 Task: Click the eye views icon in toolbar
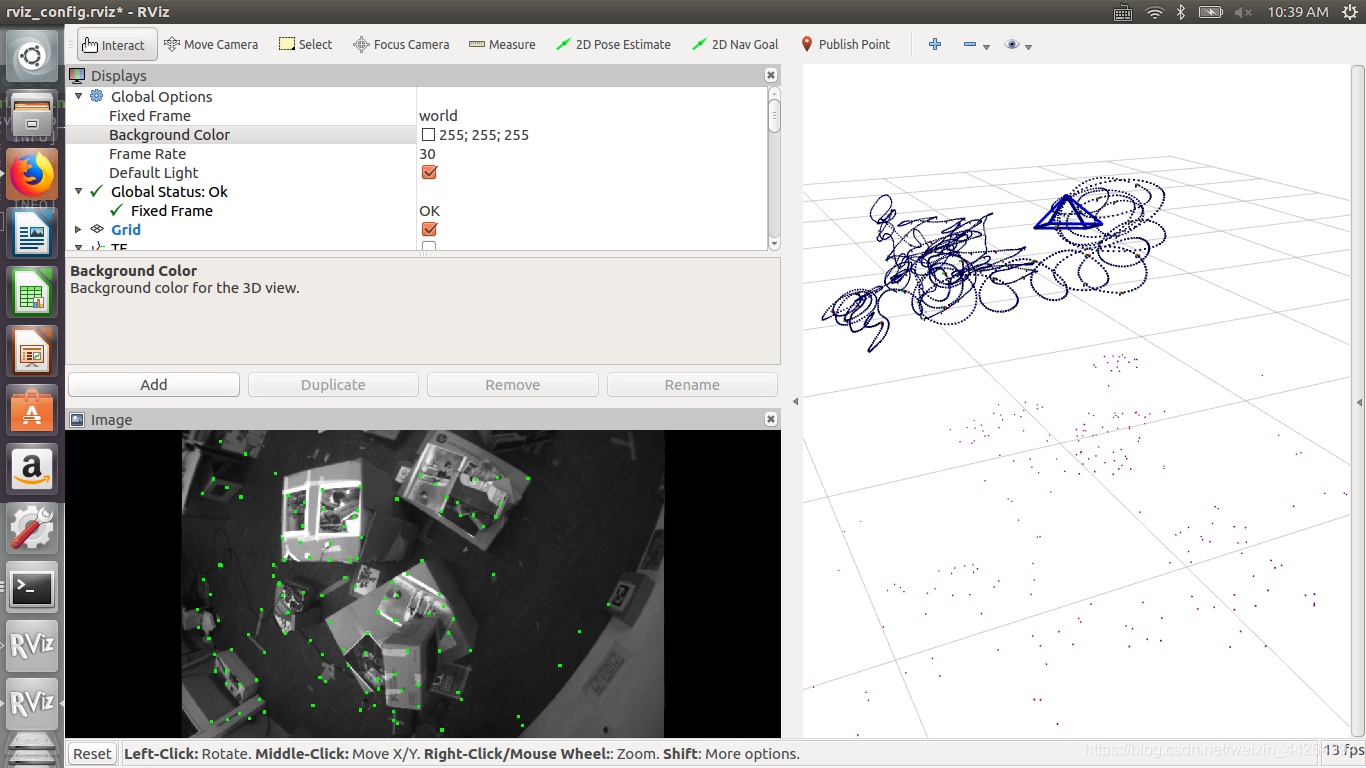pos(1012,45)
